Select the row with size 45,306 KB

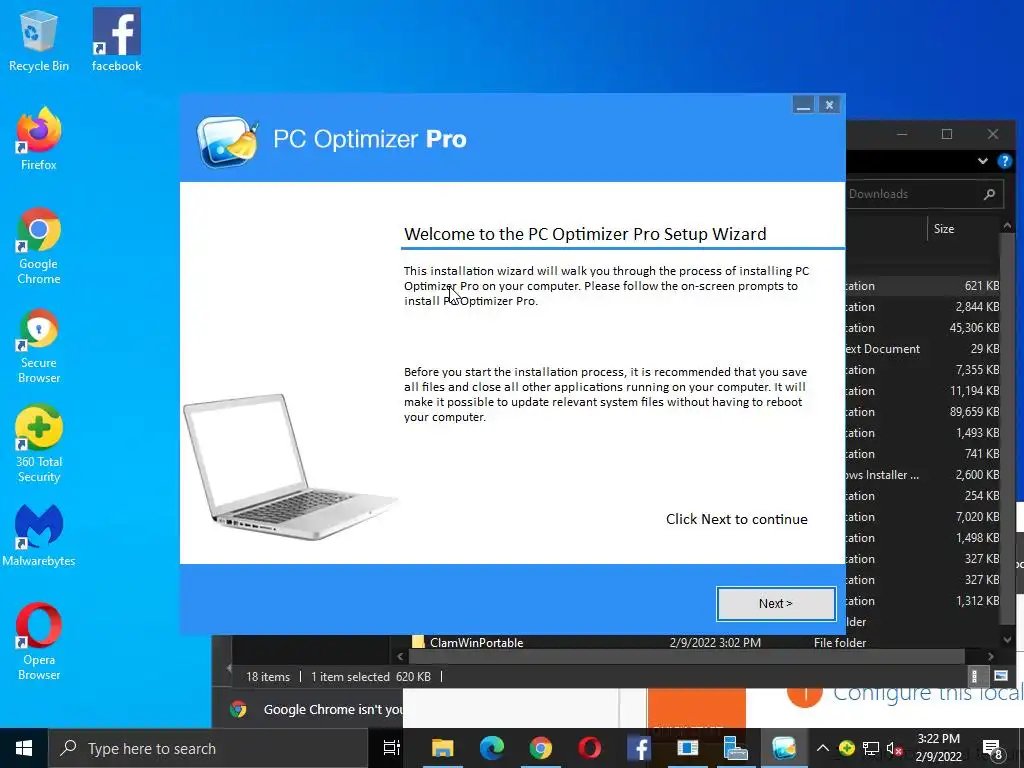click(x=923, y=328)
